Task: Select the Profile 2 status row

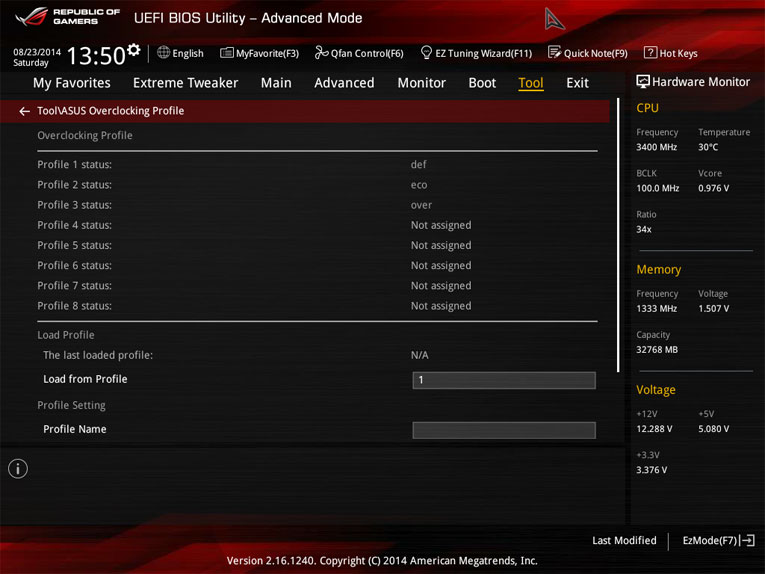Action: click(317, 185)
